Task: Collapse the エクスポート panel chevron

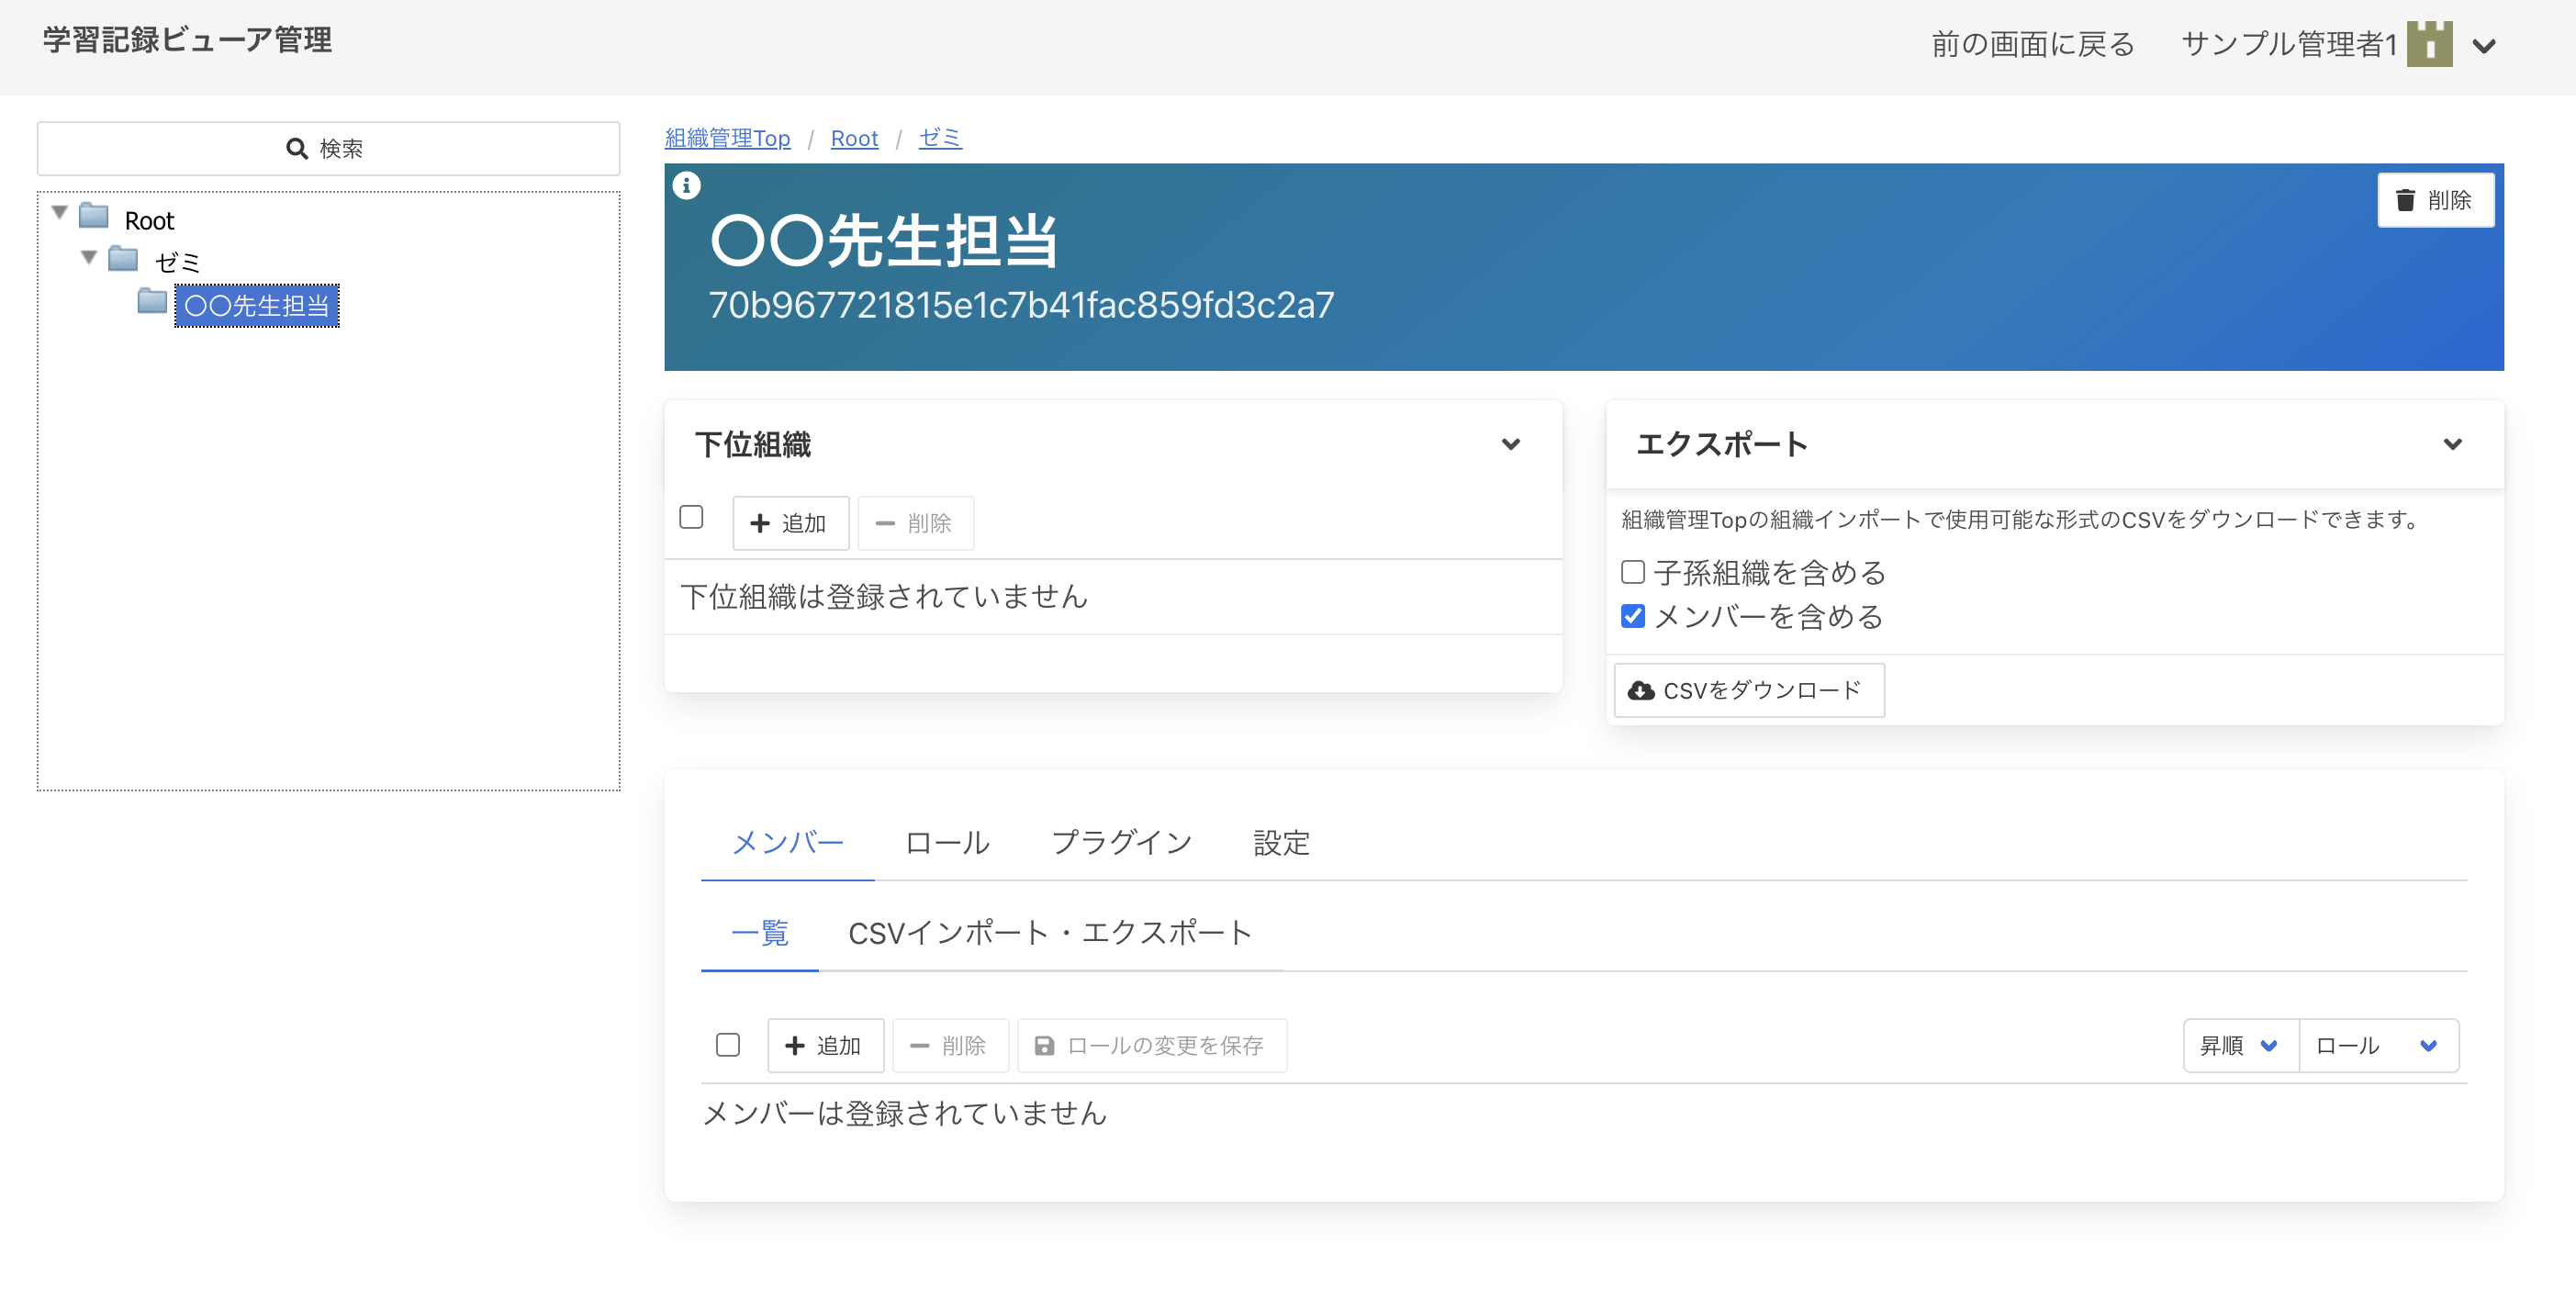Action: (2452, 444)
